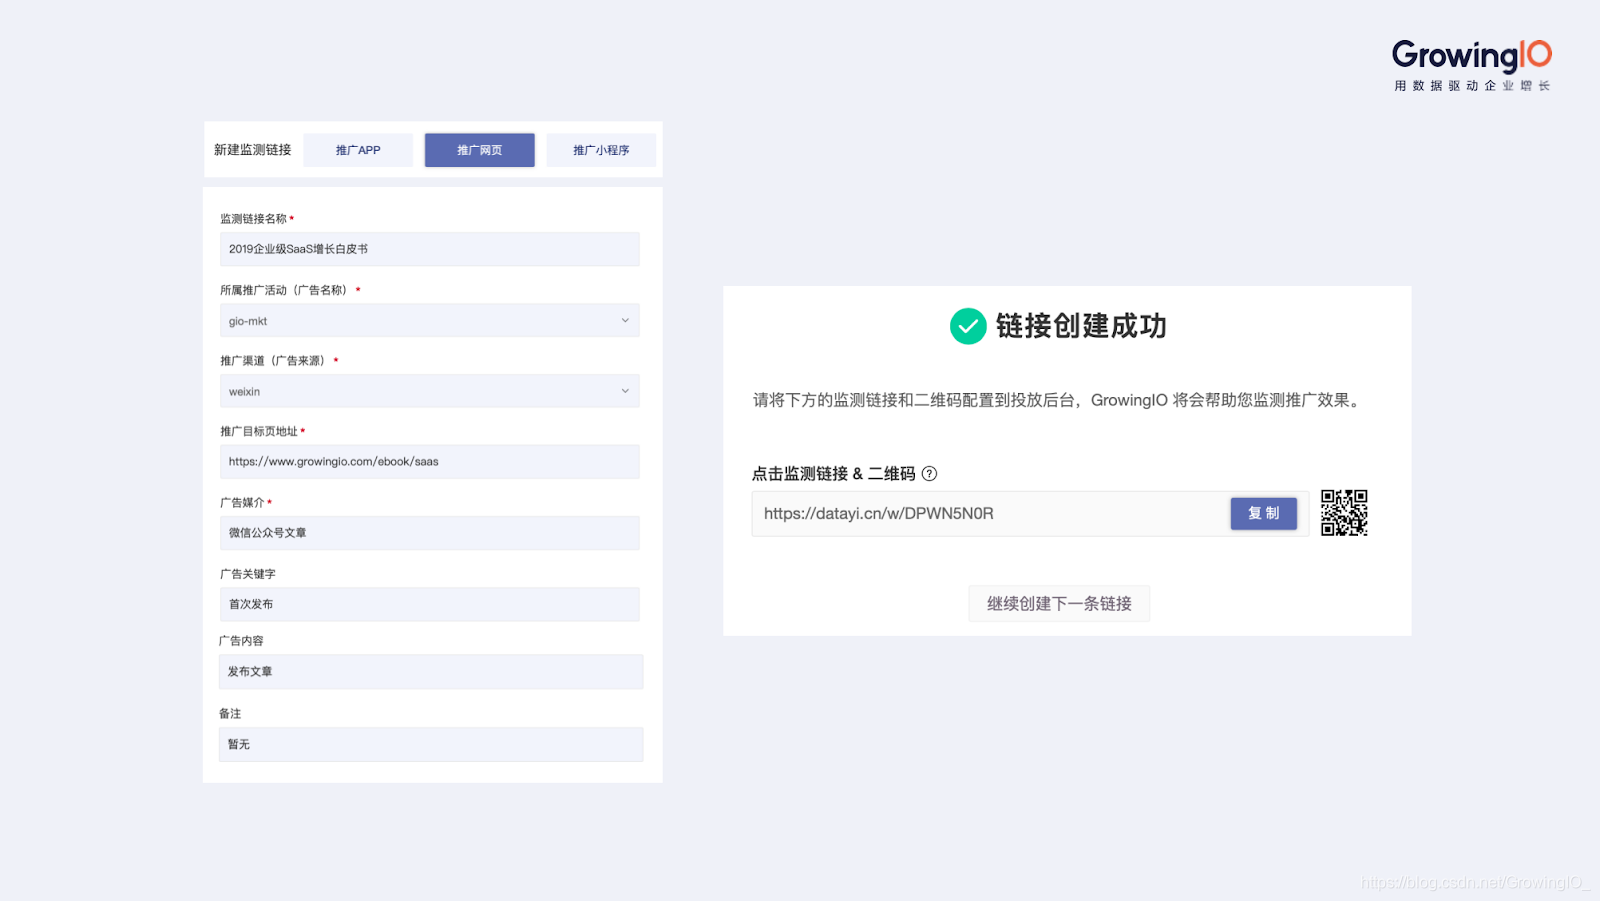The height and width of the screenshot is (901, 1600).
Task: Click the 用数据驱动企业增长 slogan text
Action: point(1472,86)
